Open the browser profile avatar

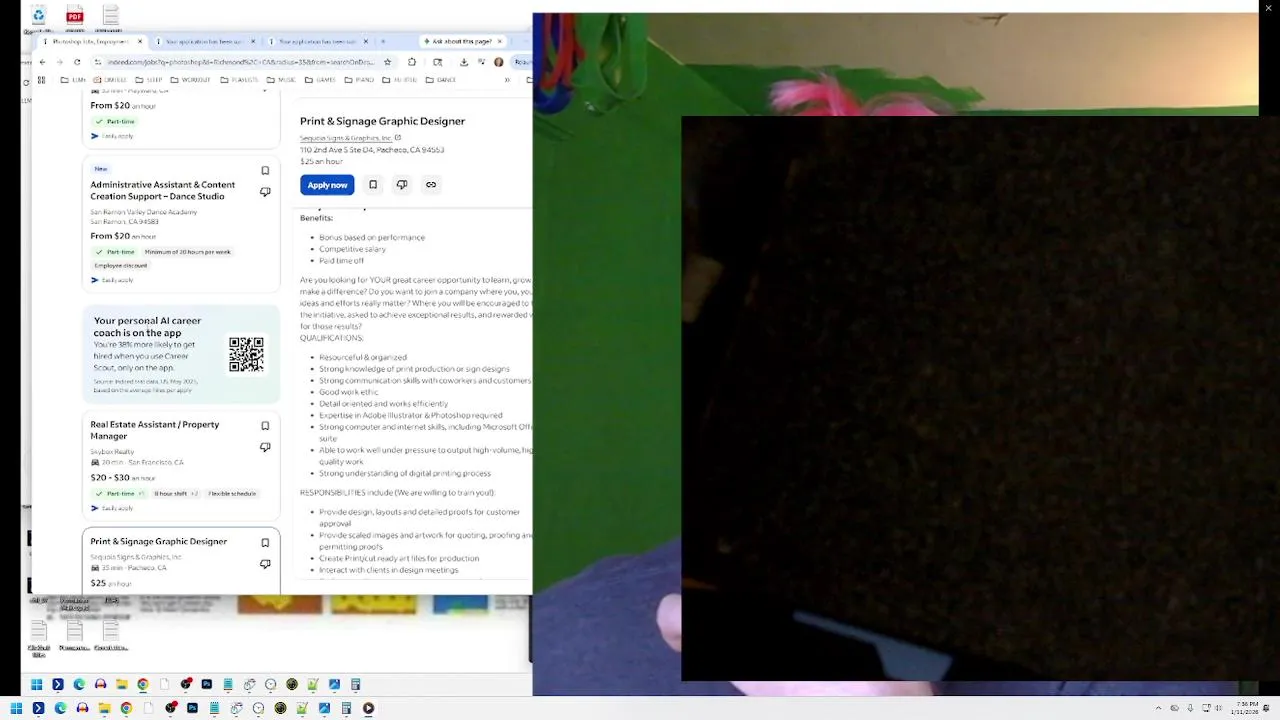click(x=499, y=62)
